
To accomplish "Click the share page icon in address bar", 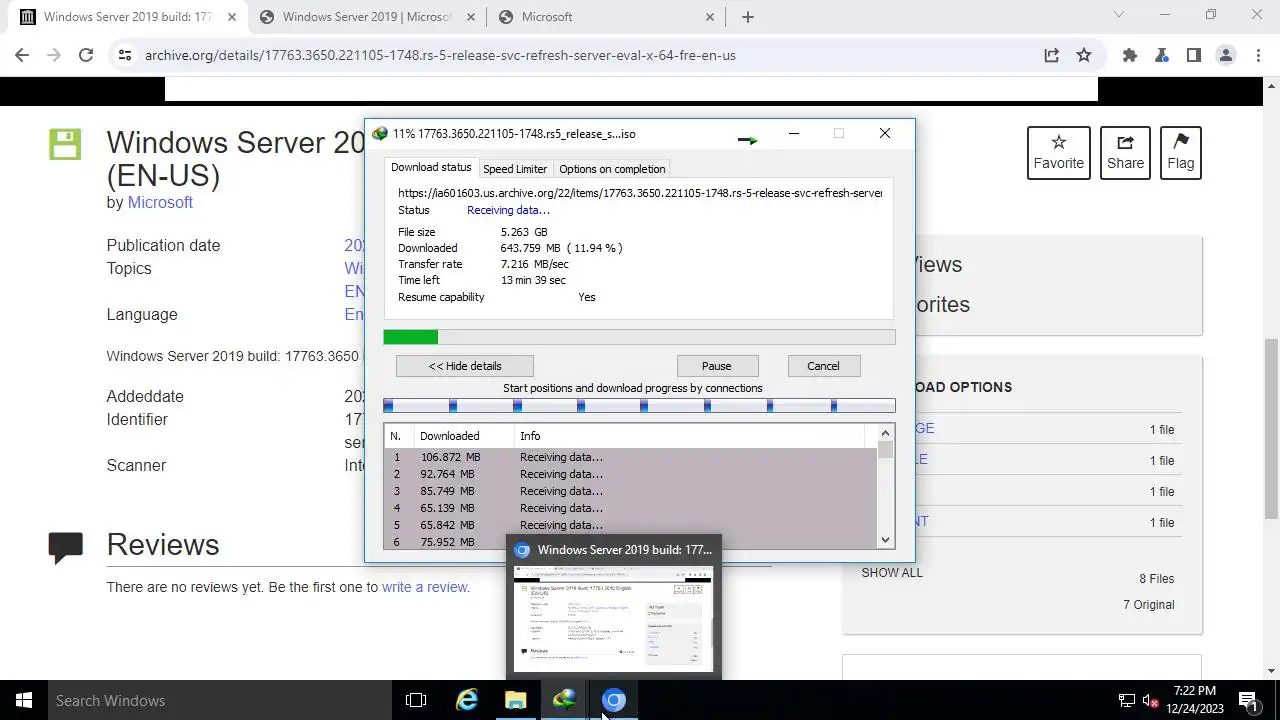I will (x=1051, y=55).
